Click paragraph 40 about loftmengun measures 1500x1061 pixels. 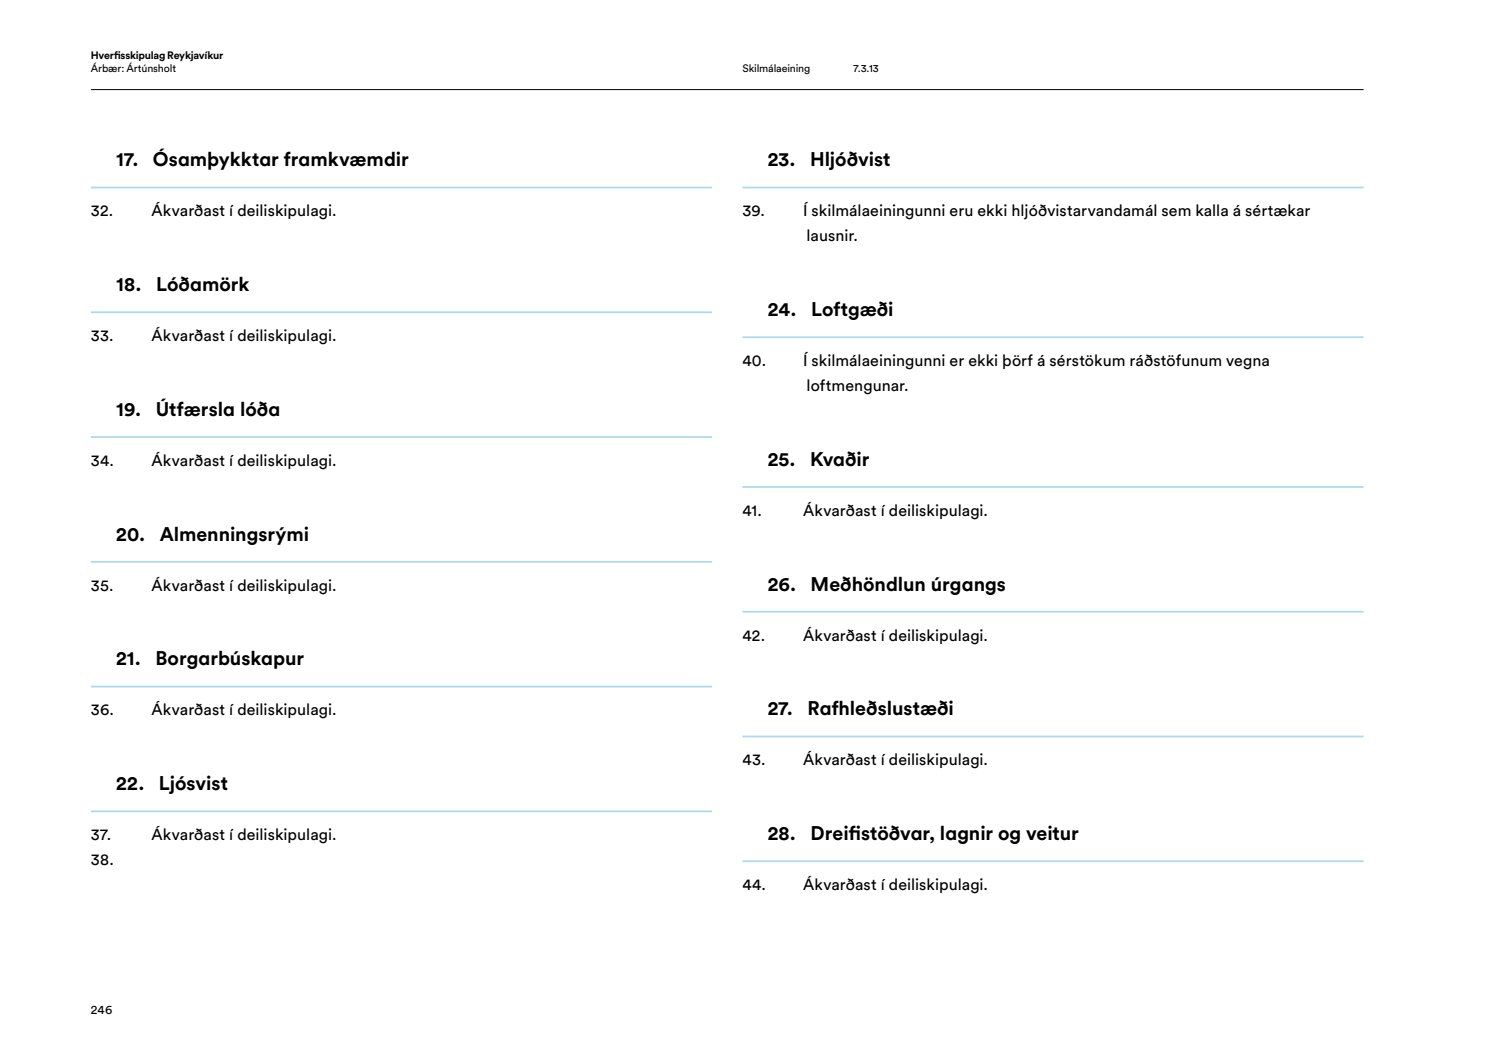coord(1035,373)
